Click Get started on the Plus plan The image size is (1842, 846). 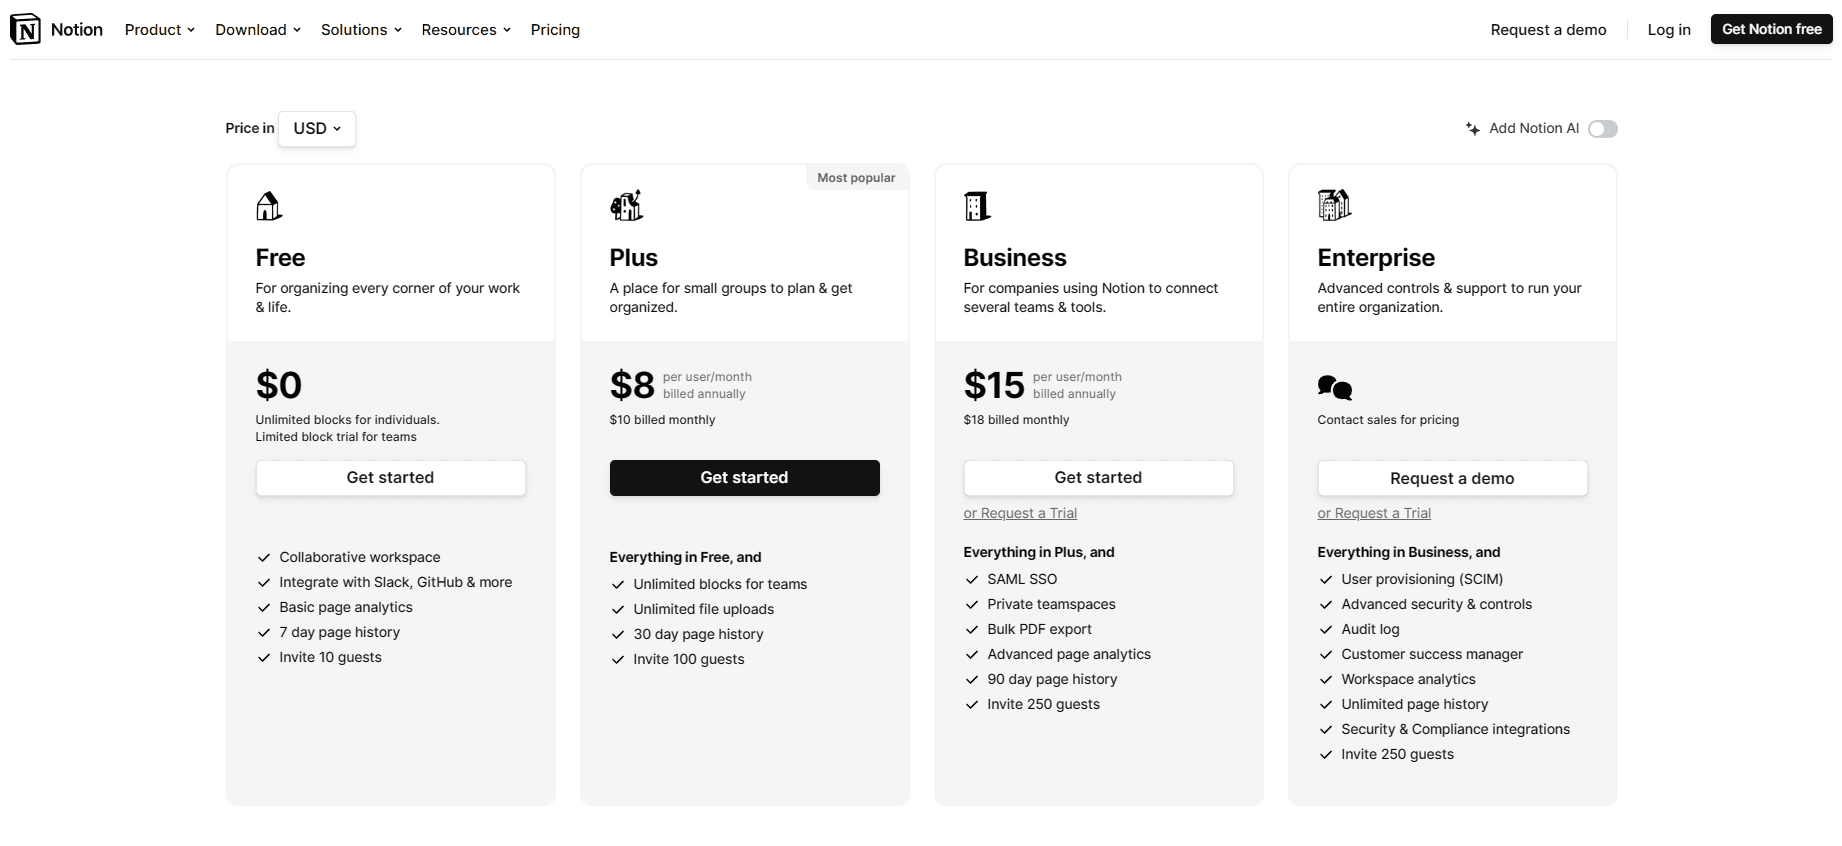pos(744,478)
